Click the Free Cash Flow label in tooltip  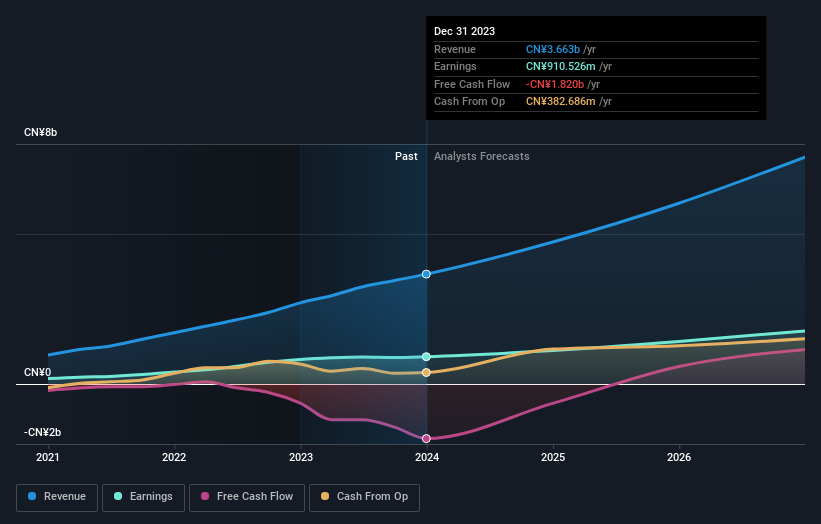click(x=472, y=84)
